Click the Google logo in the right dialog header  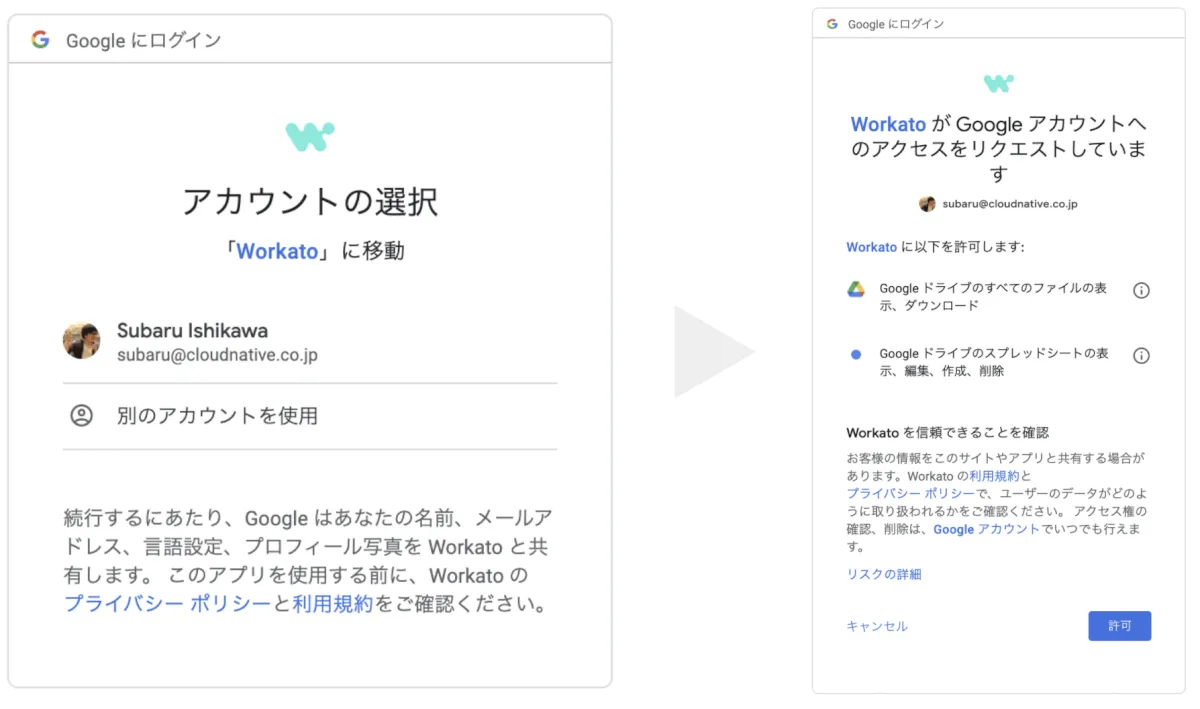pyautogui.click(x=832, y=24)
